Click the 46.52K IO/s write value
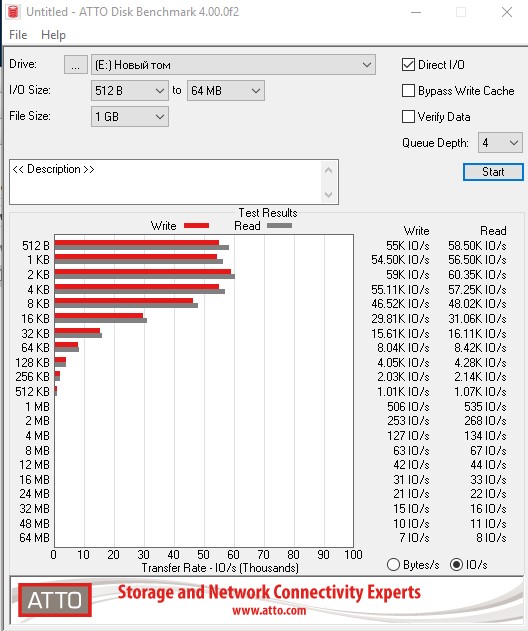Screen dimensions: 528x631 pos(400,304)
